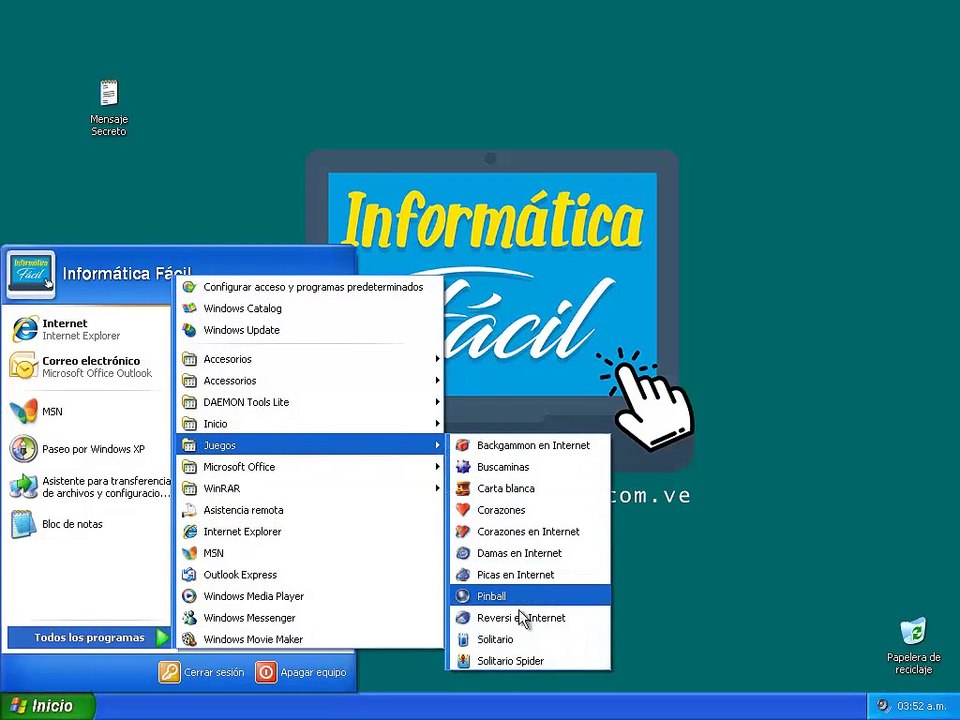Open Configurar acceso y programas predeterminados
This screenshot has width=960, height=720.
pos(310,287)
